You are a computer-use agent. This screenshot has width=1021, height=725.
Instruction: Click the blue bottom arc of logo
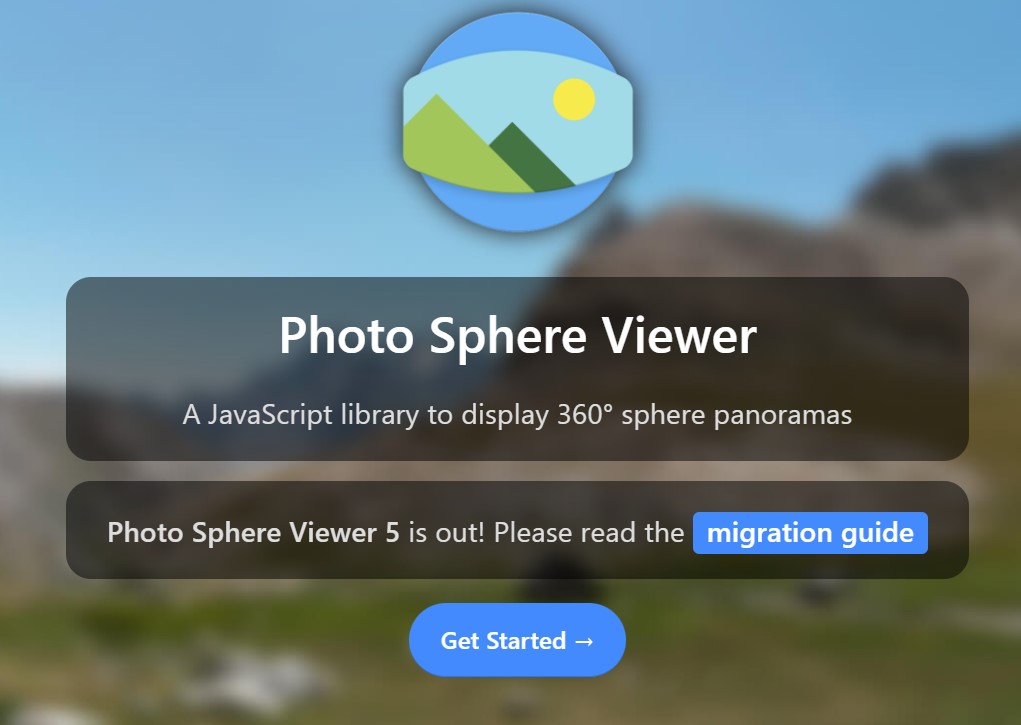coord(518,208)
